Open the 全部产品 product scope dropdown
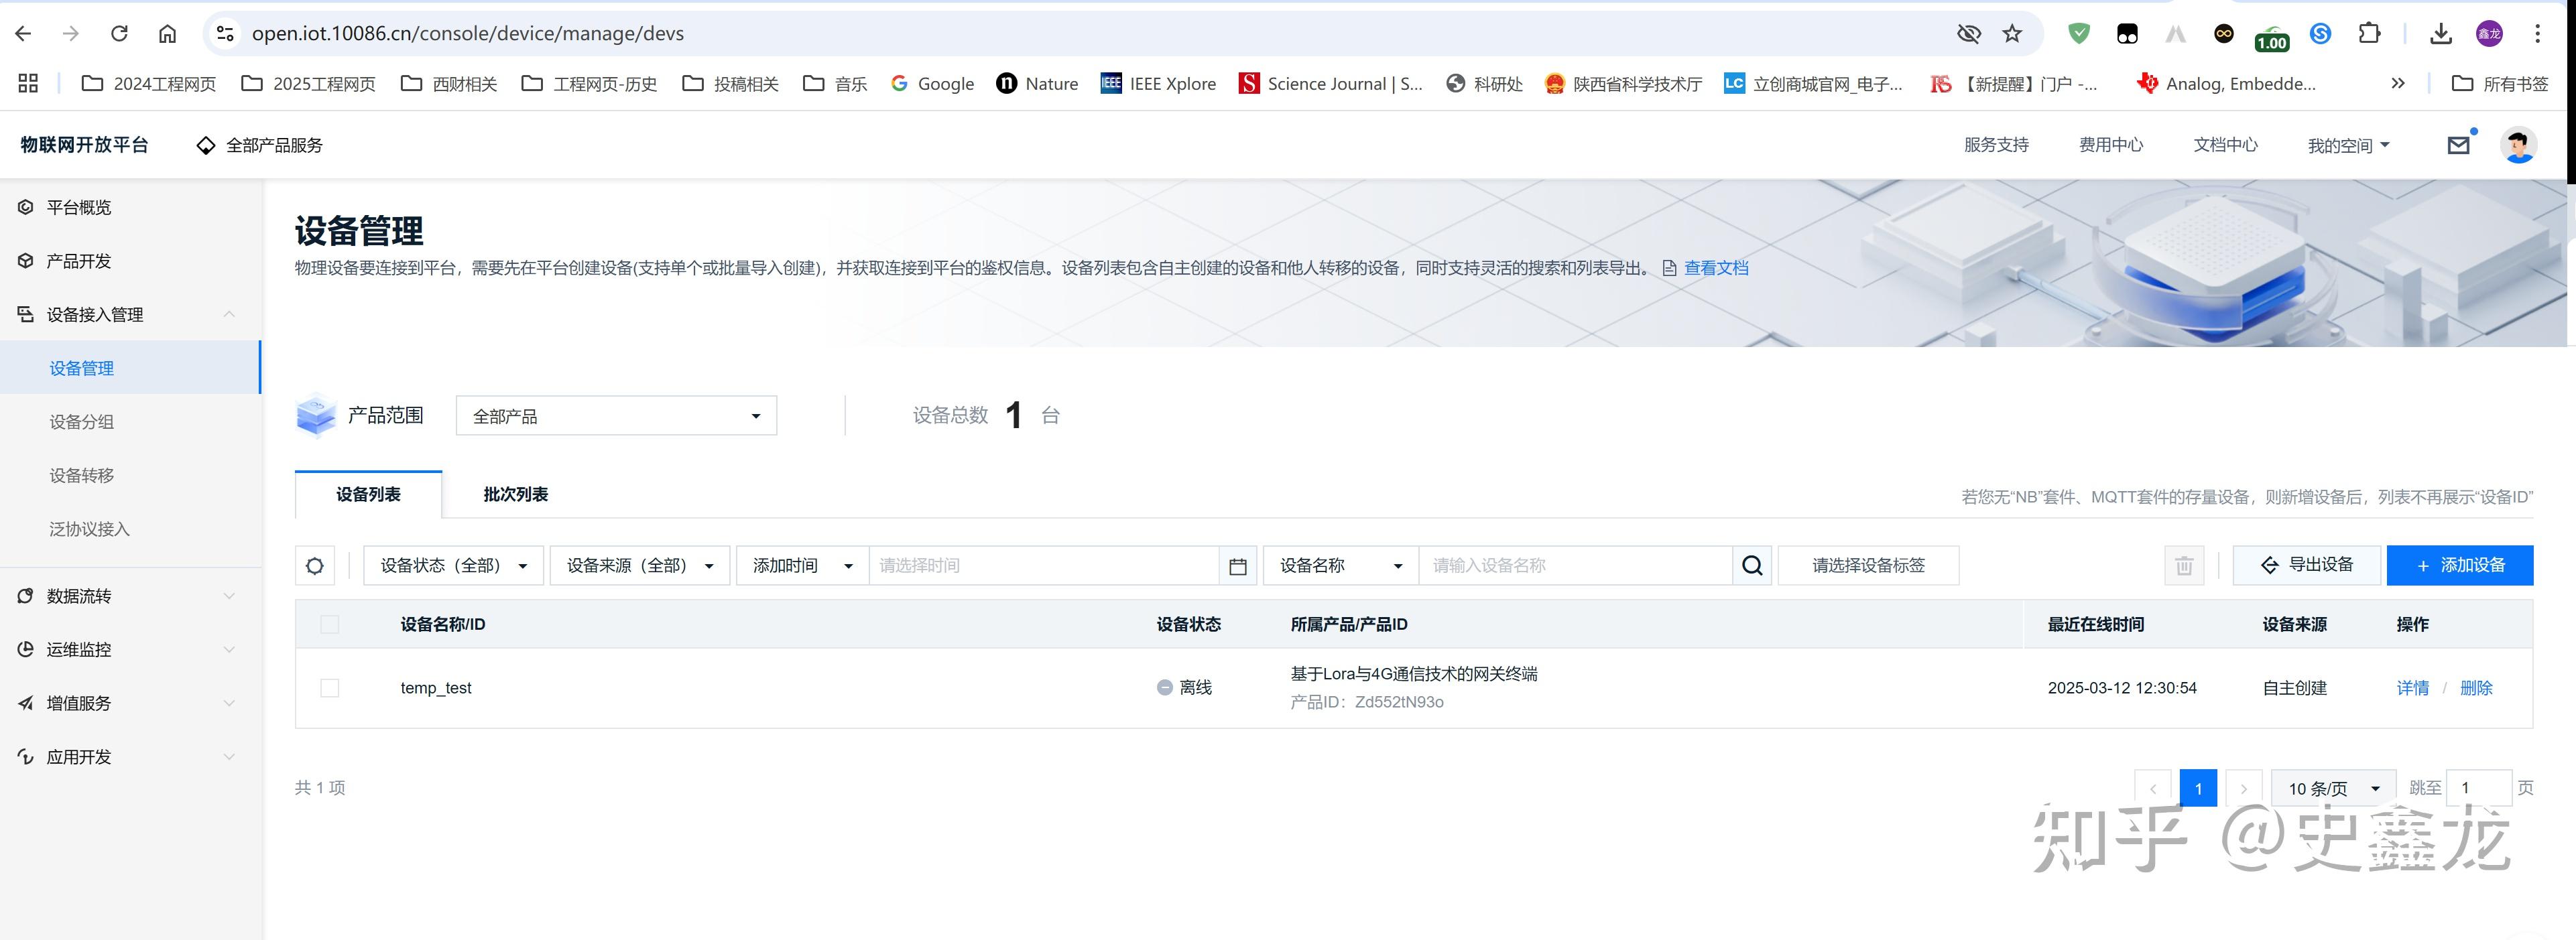The width and height of the screenshot is (2576, 940). [615, 415]
